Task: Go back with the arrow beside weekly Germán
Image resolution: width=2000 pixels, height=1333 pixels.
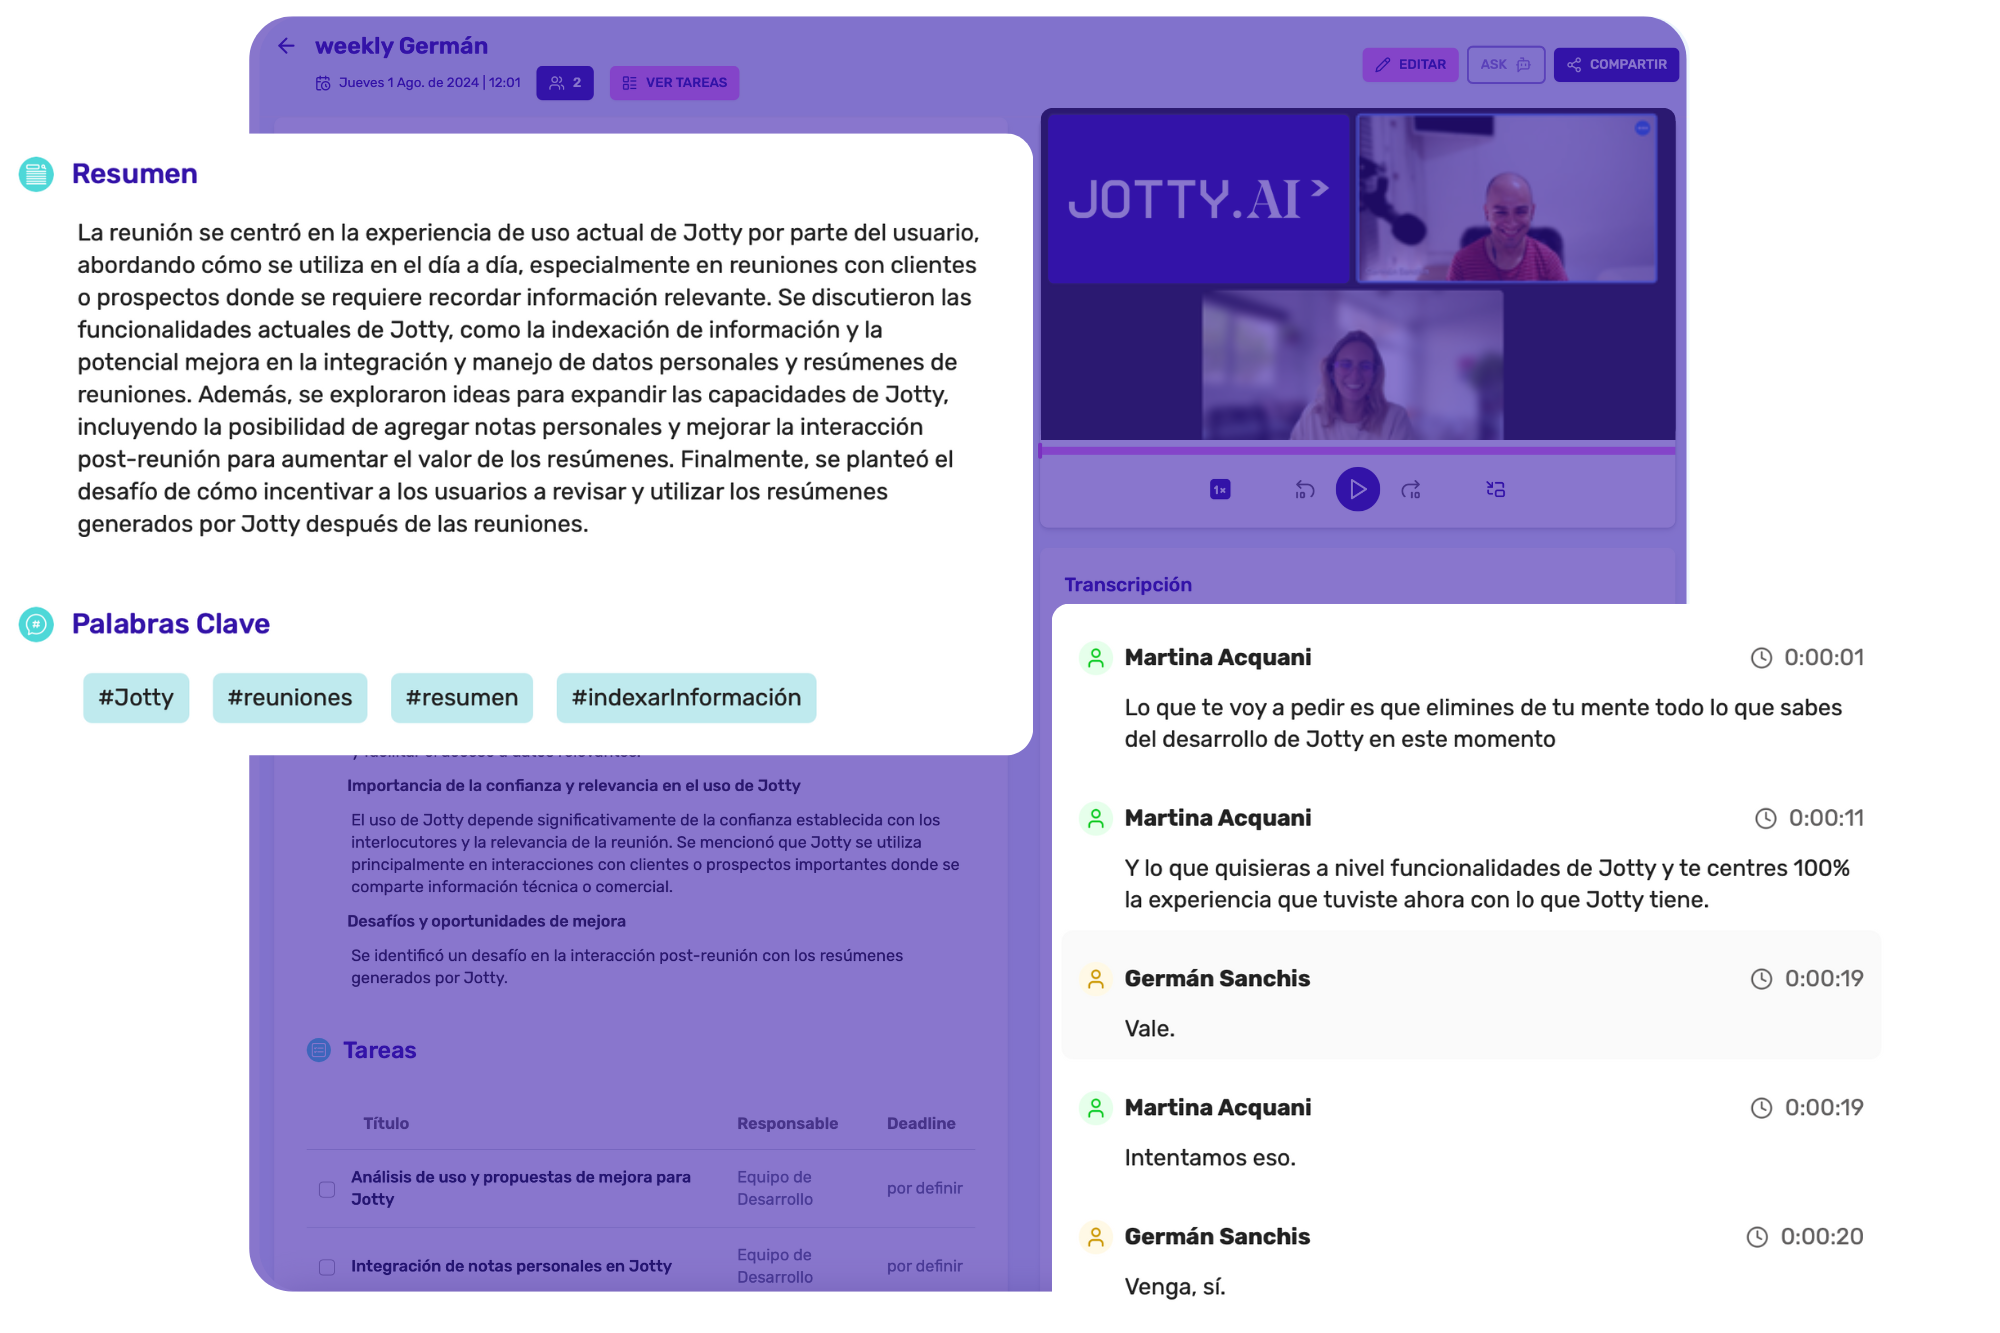Action: [x=287, y=46]
